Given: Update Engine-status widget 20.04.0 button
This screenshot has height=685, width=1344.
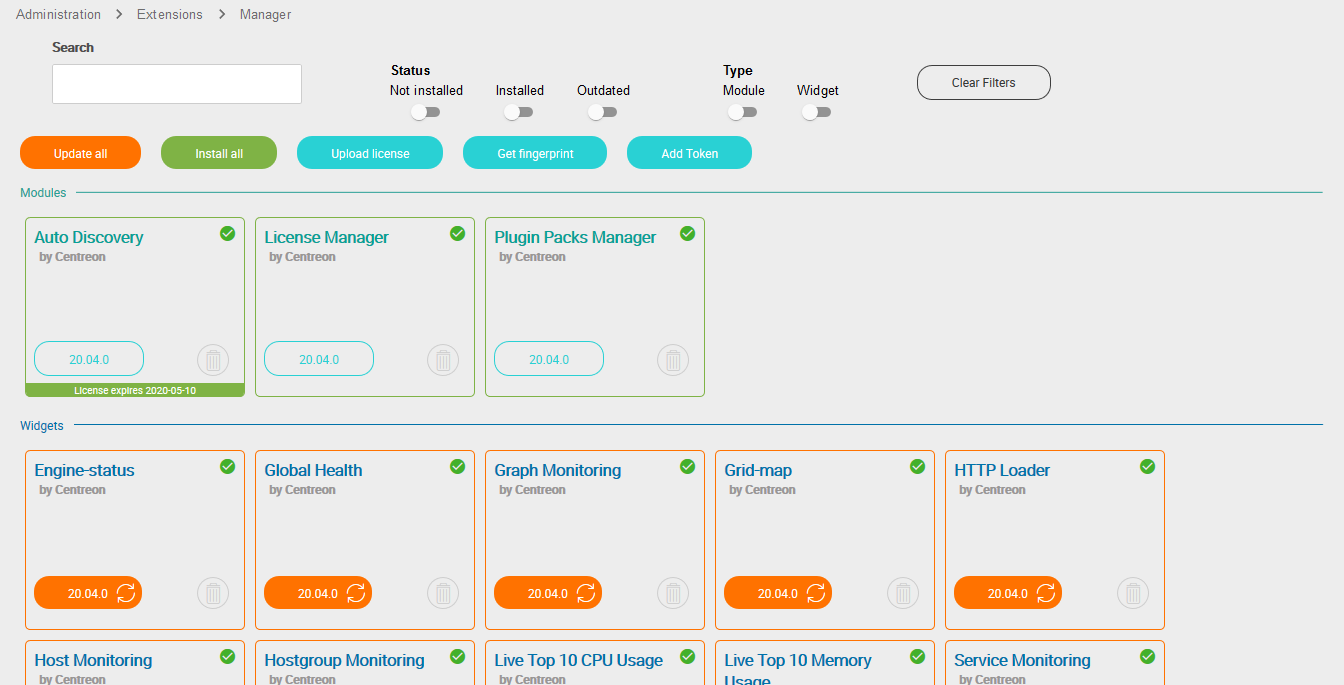Looking at the screenshot, I should [88, 593].
